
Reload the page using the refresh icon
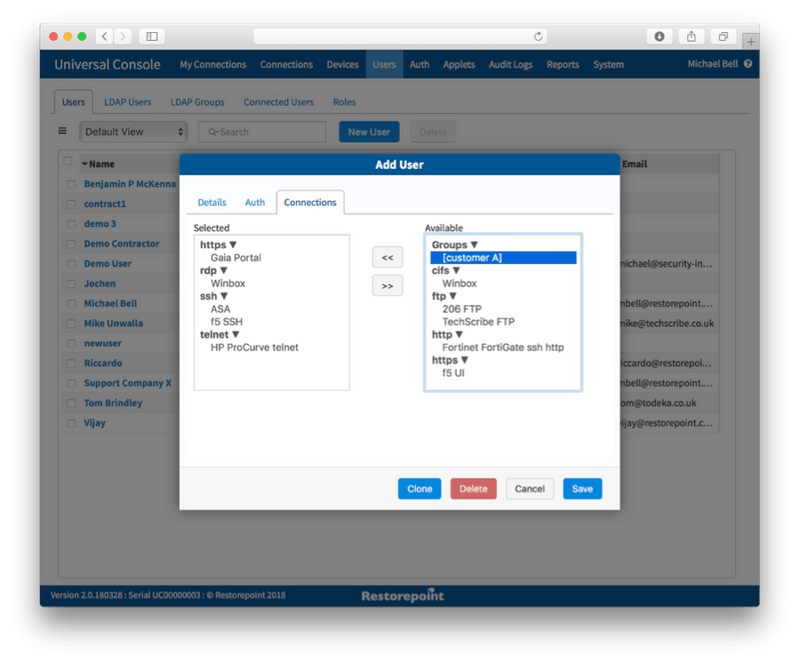(x=538, y=36)
